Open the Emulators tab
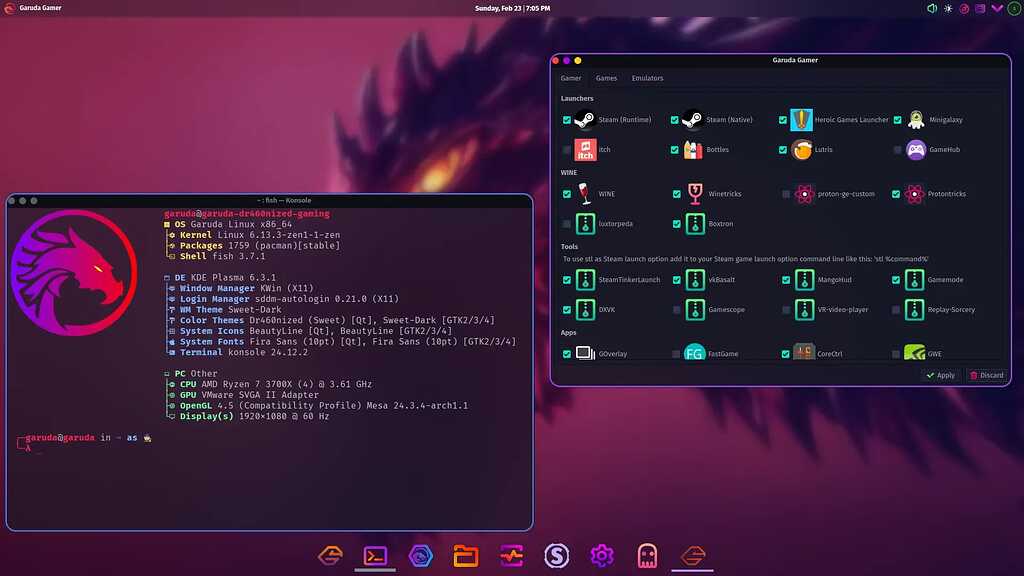Viewport: 1024px width, 576px height. click(x=648, y=77)
